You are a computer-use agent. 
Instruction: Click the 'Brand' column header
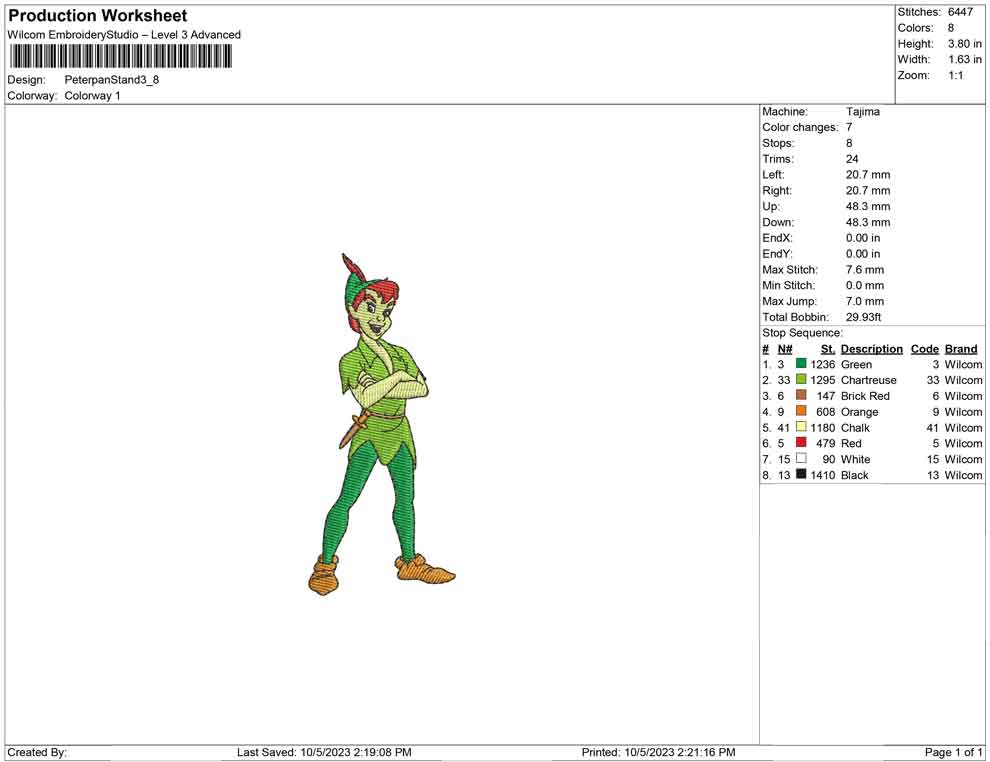click(x=961, y=348)
